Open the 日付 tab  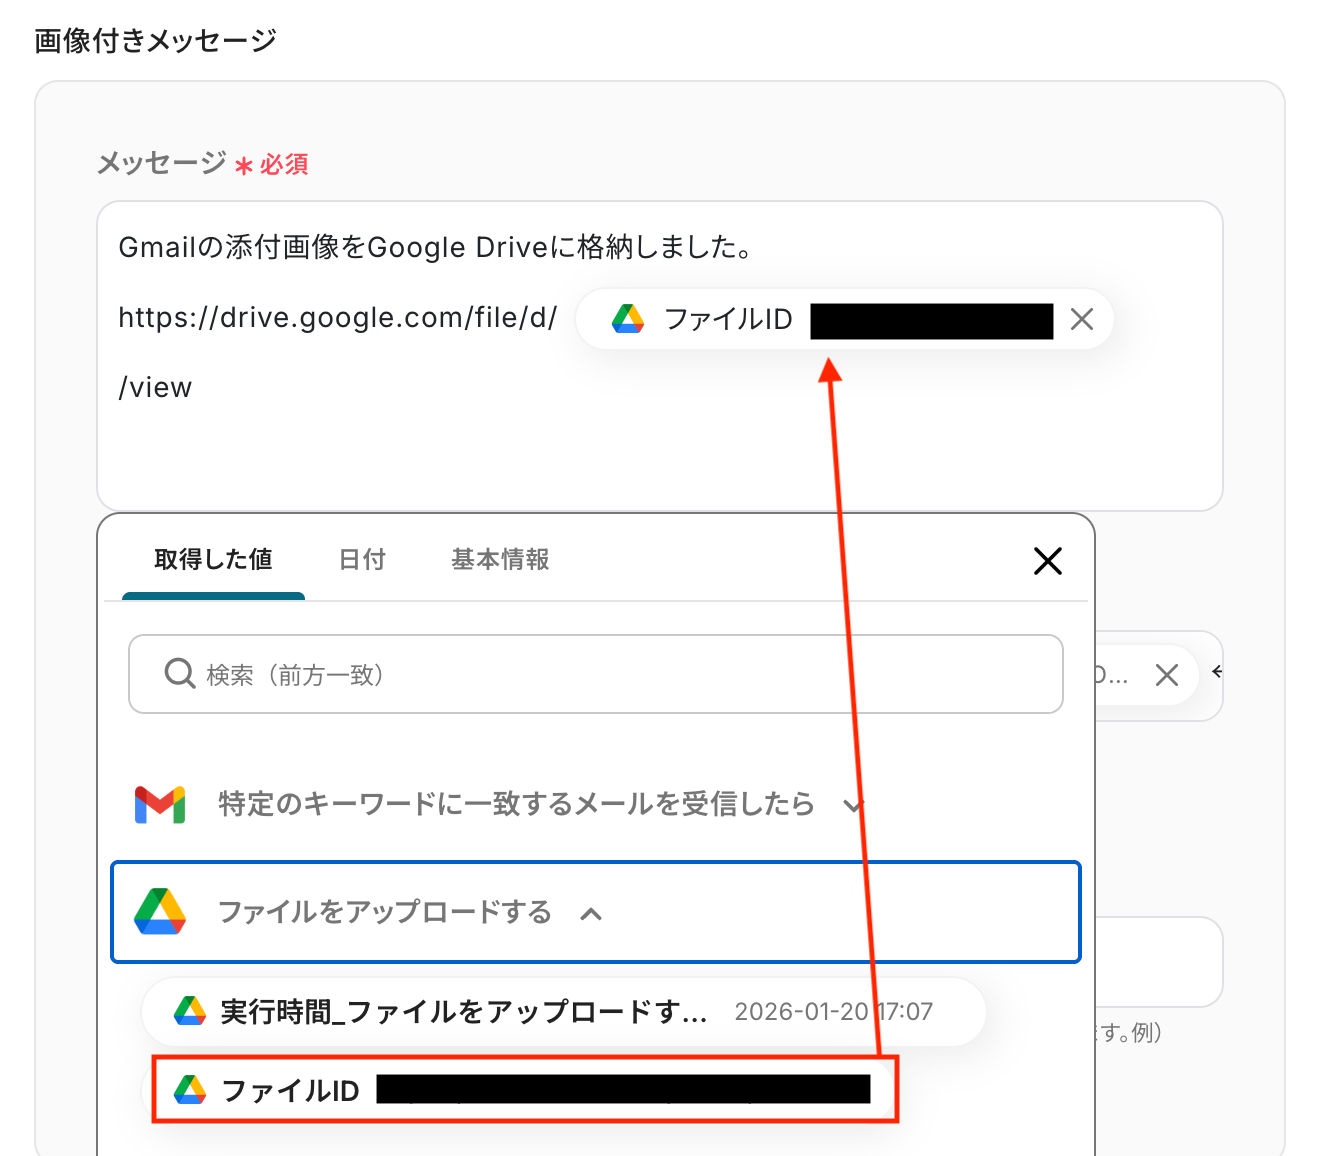pos(362,560)
